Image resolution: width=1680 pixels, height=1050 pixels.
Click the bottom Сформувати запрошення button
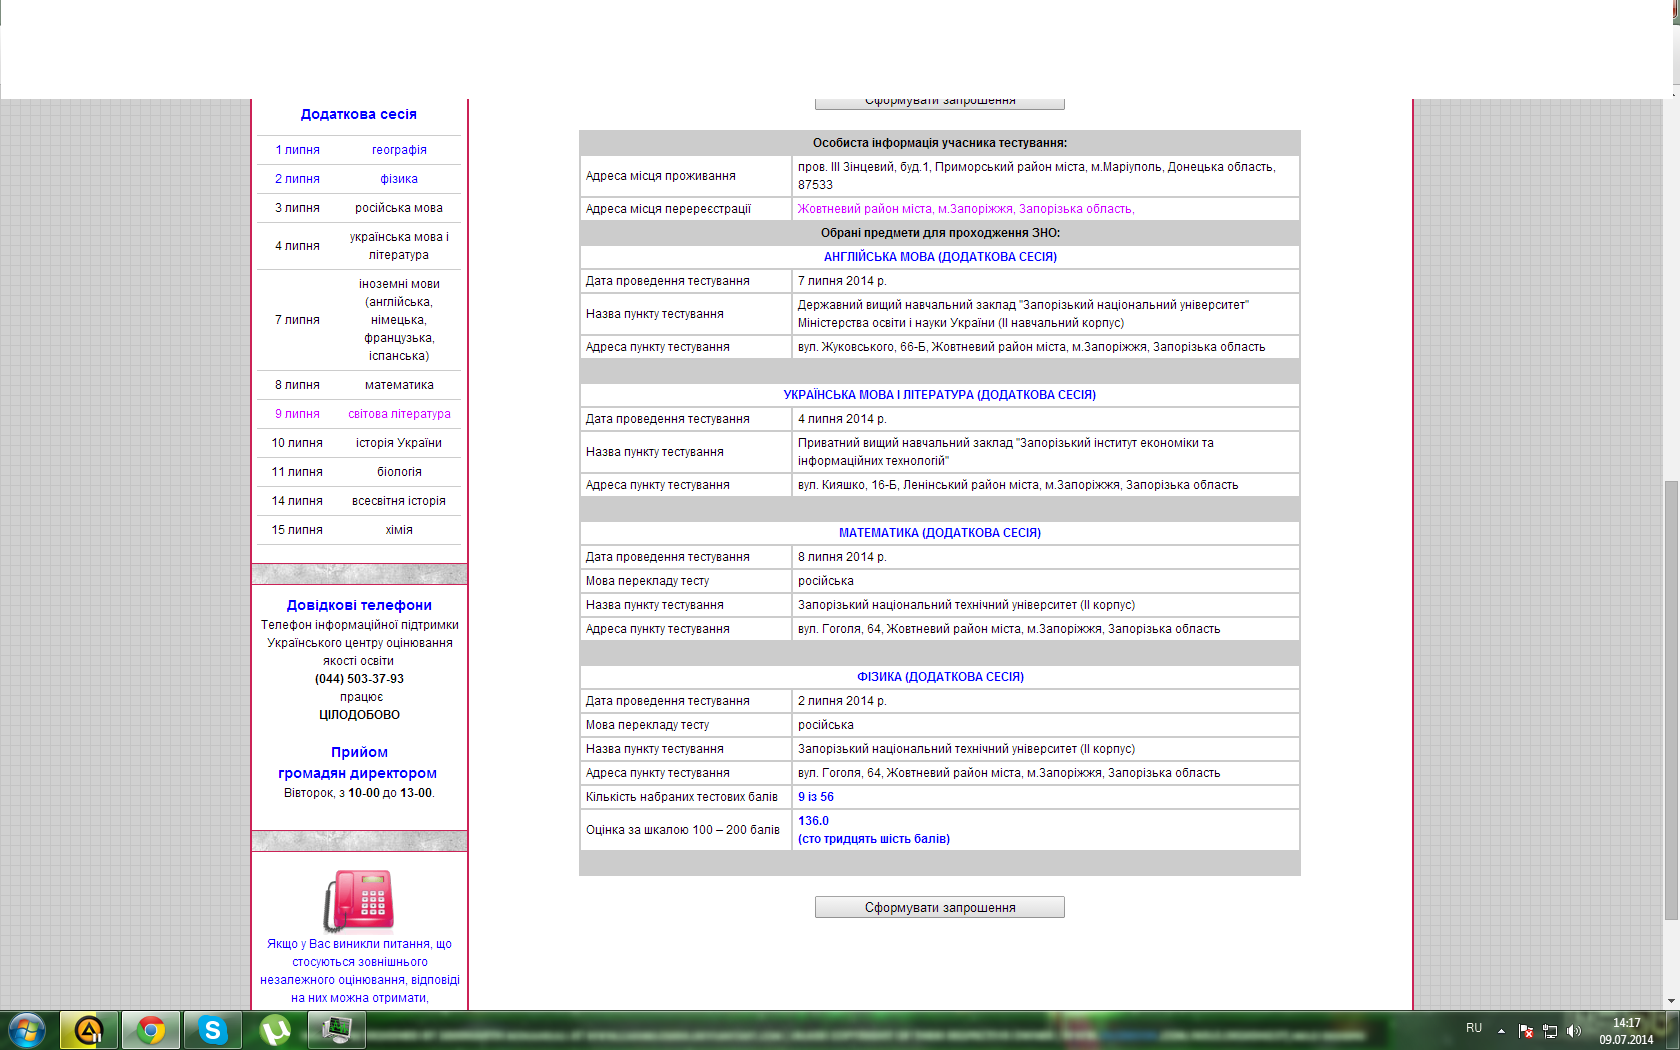939,907
